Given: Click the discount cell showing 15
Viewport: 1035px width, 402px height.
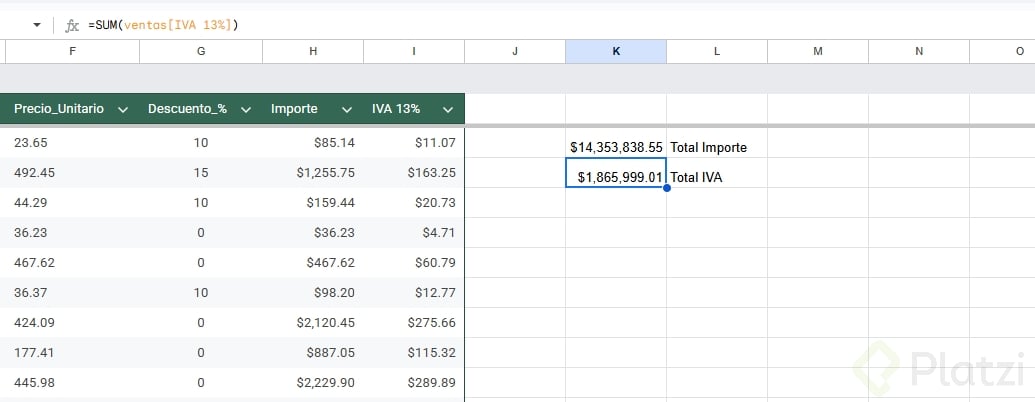Looking at the screenshot, I should tap(201, 173).
